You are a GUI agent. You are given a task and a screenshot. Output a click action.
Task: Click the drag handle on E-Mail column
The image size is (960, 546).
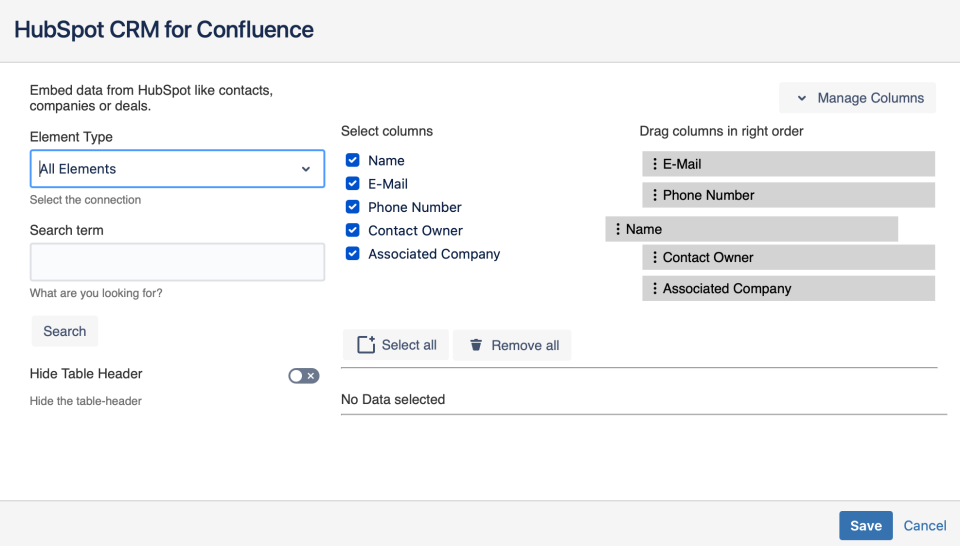(x=654, y=164)
